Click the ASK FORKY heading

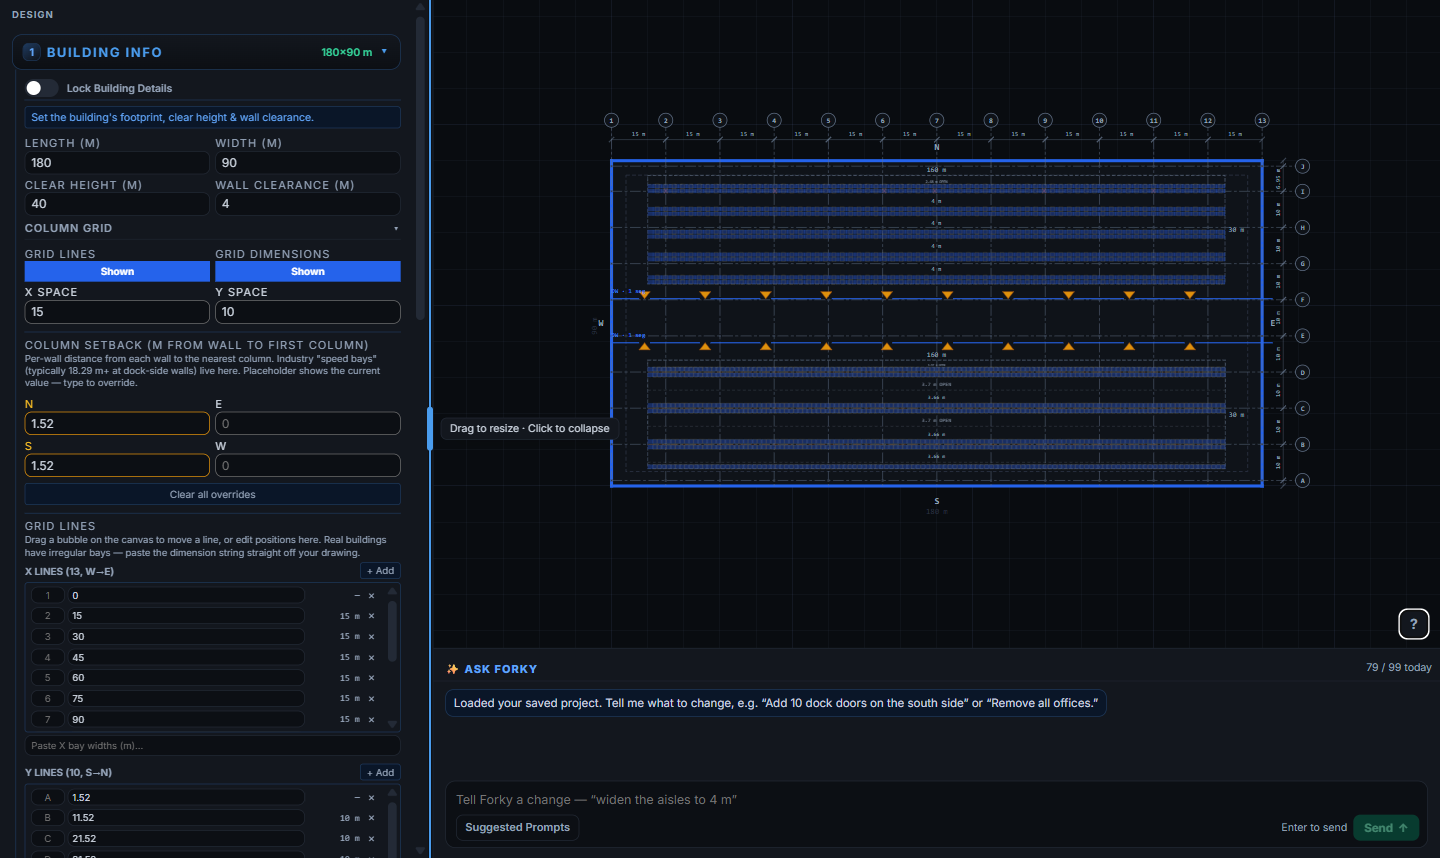(x=501, y=669)
